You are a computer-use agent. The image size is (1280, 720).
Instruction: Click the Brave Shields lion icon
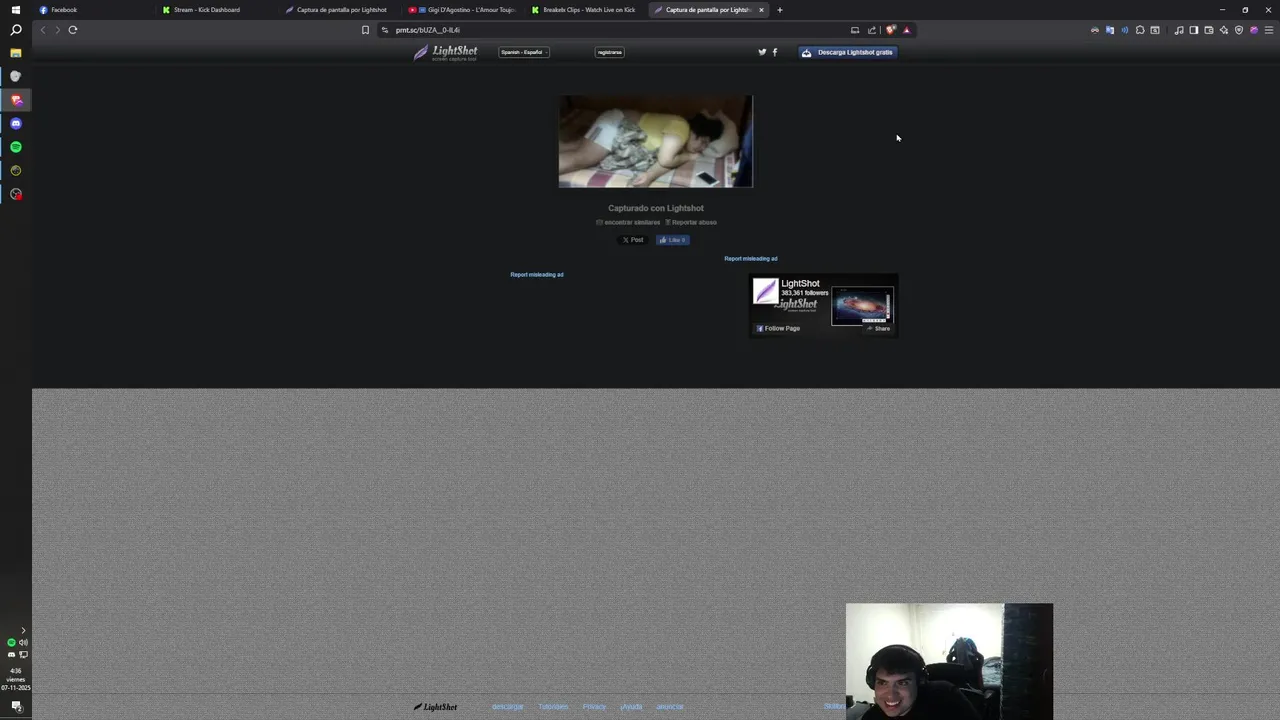[x=890, y=30]
